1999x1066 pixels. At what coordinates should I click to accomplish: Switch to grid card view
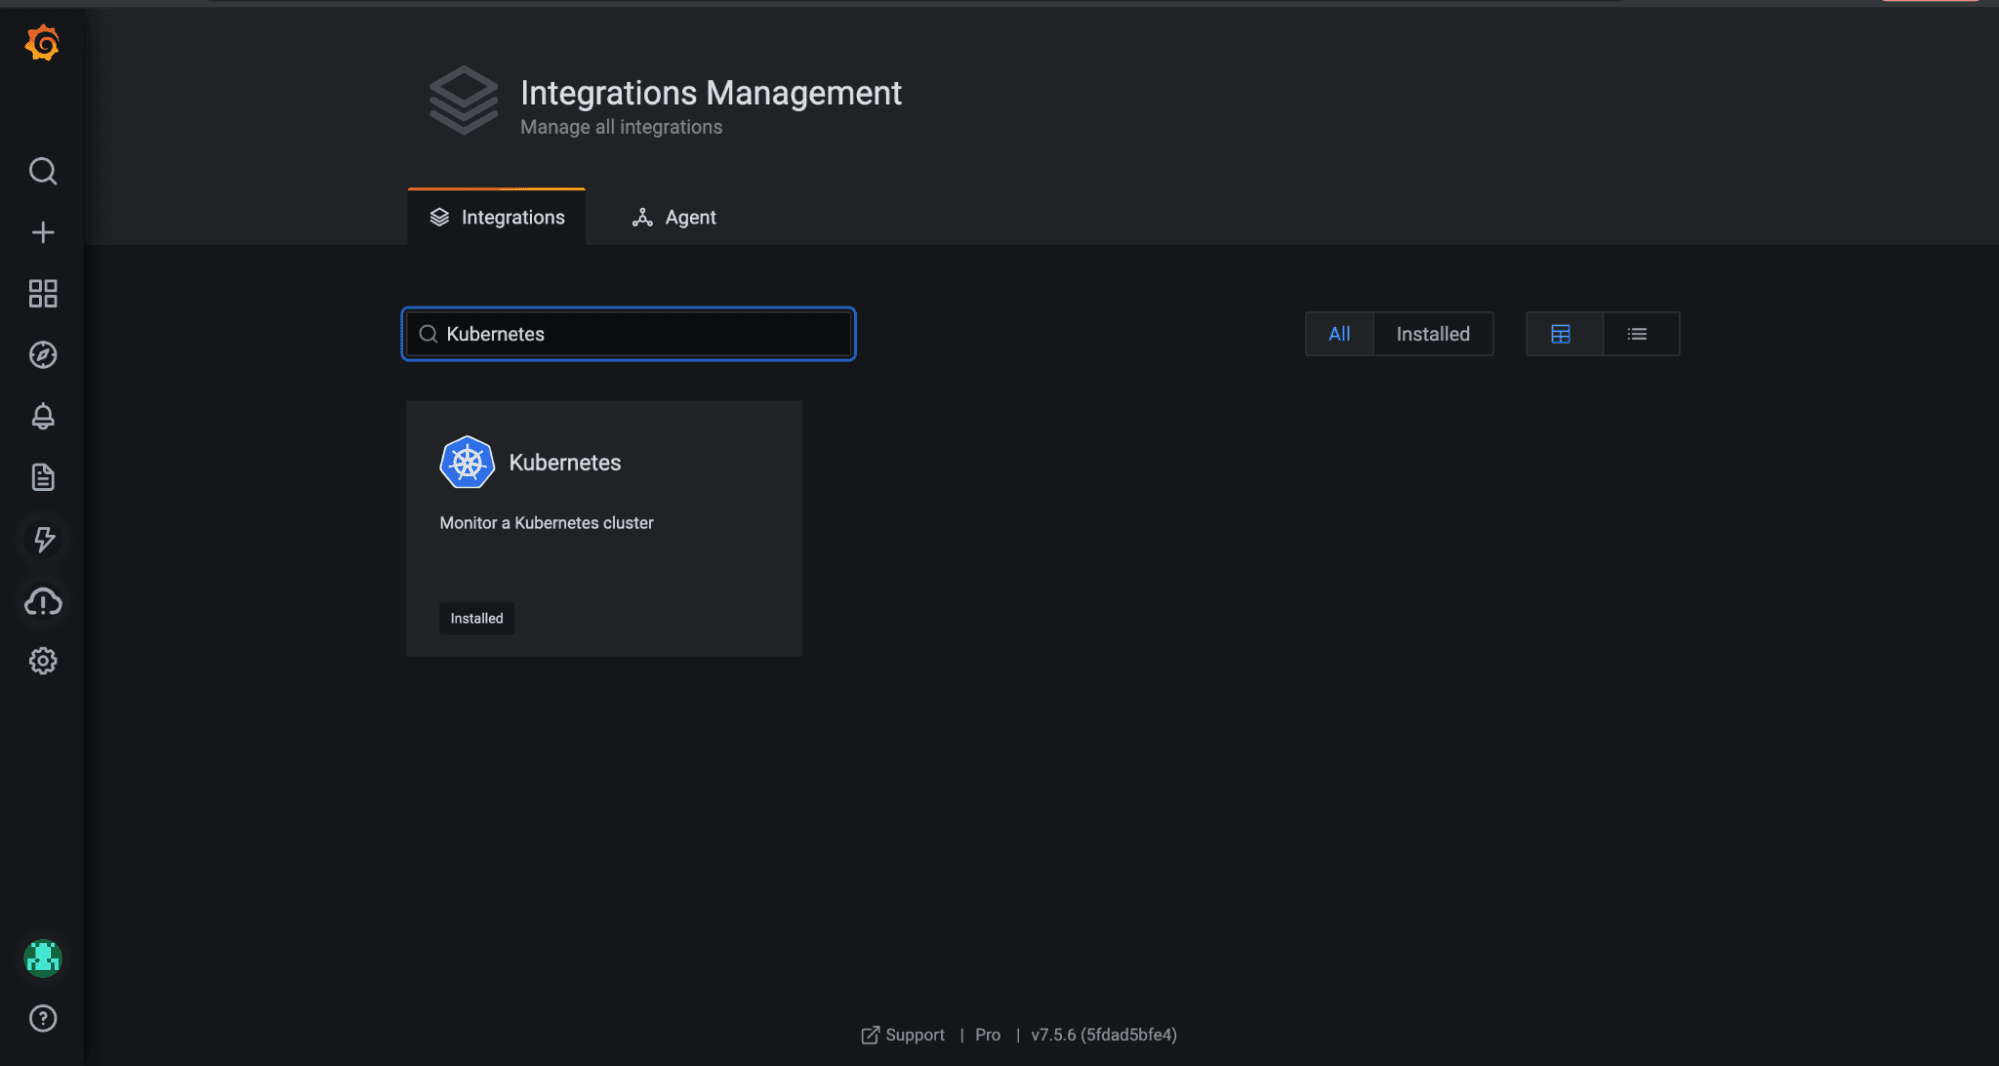(x=1560, y=334)
